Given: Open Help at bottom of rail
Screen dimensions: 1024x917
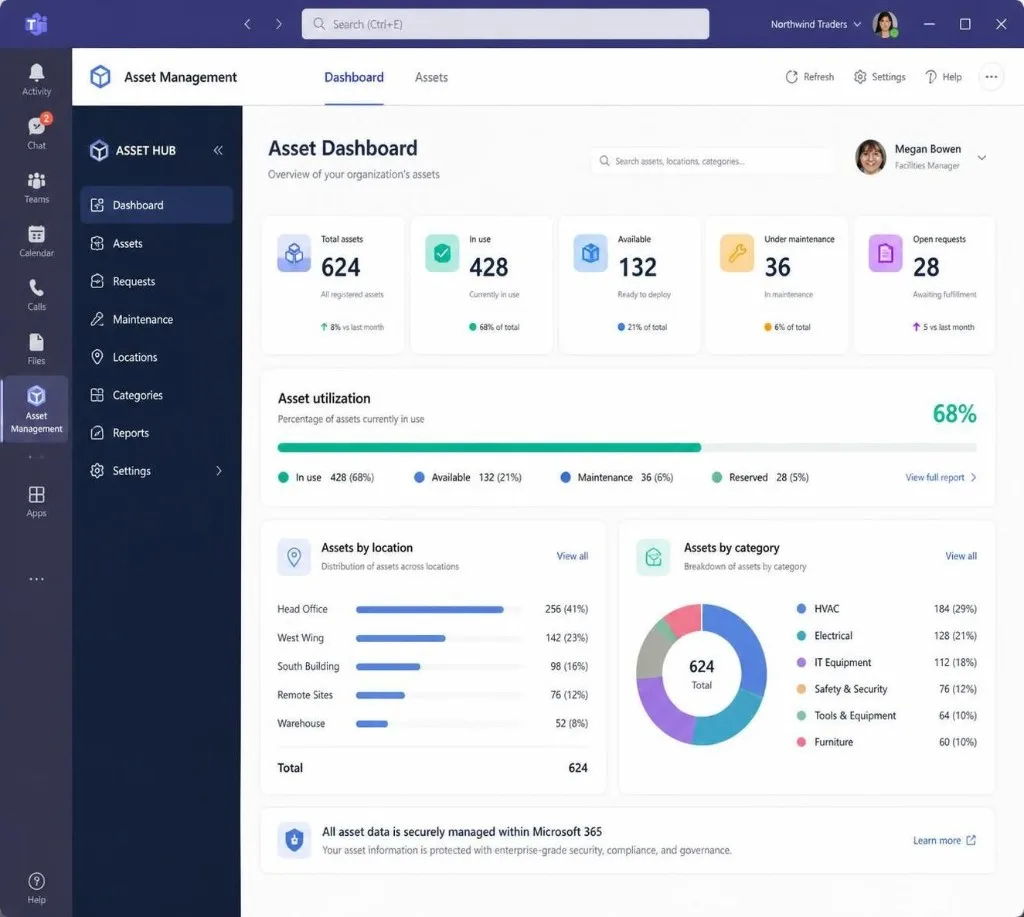Looking at the screenshot, I should (x=36, y=888).
